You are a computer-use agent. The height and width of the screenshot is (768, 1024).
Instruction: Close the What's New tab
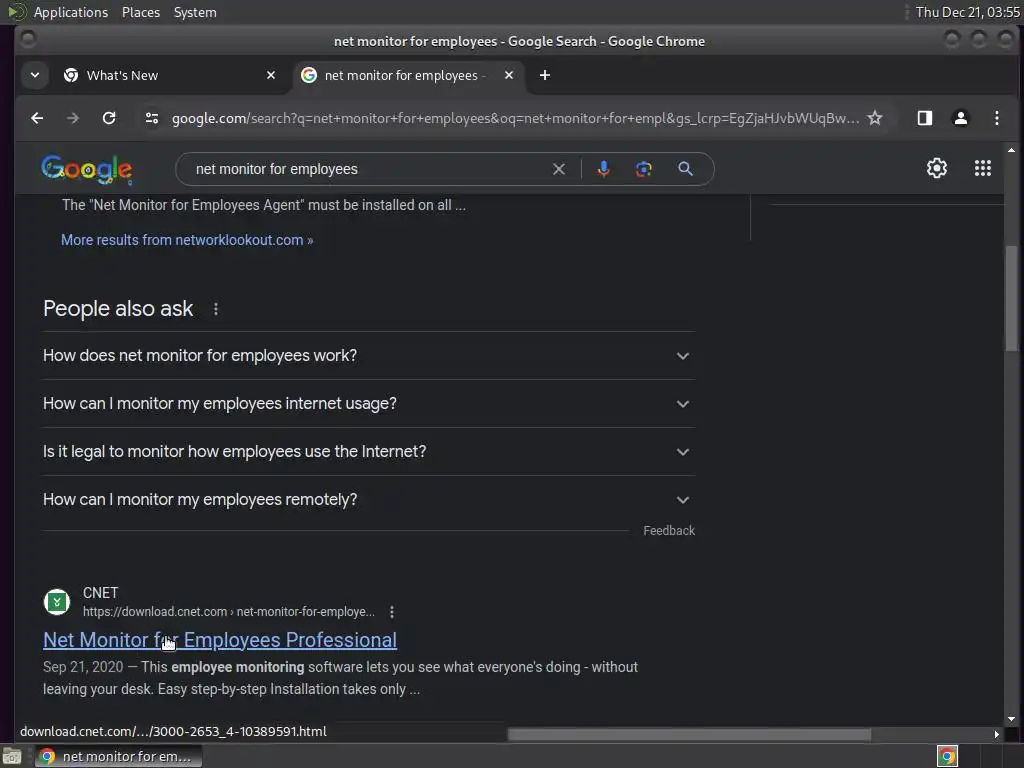(x=271, y=75)
